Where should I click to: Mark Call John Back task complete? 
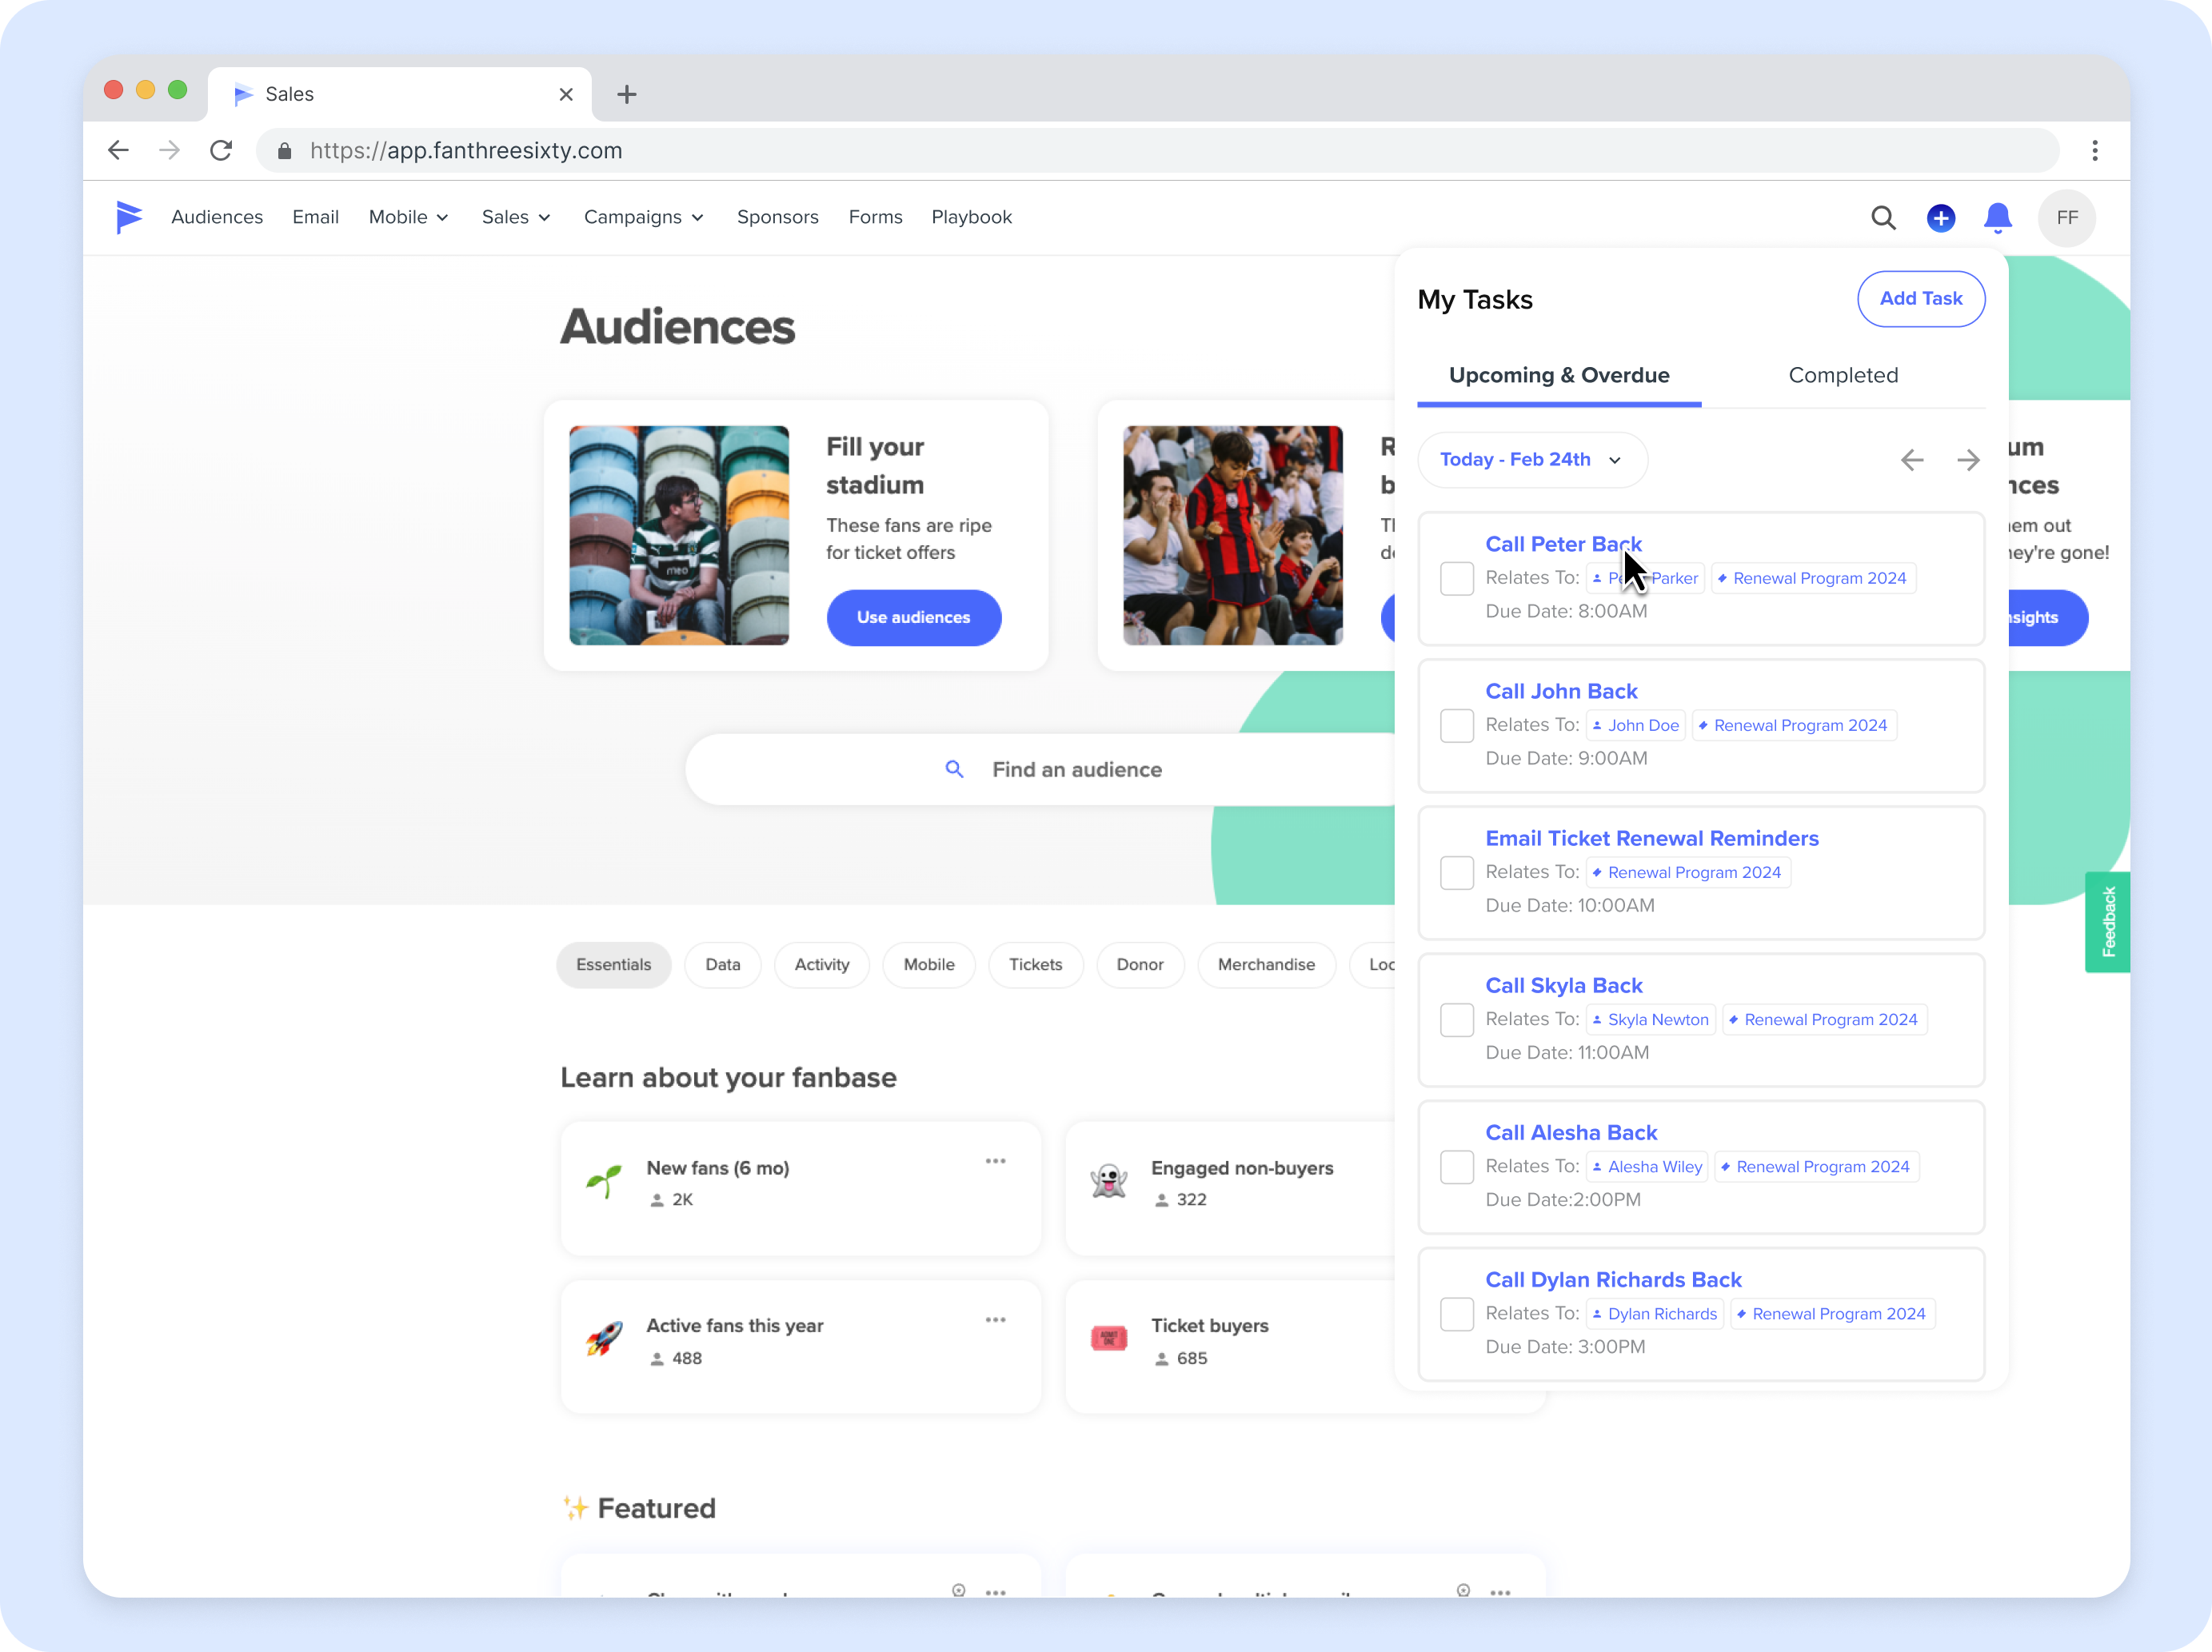click(1456, 725)
